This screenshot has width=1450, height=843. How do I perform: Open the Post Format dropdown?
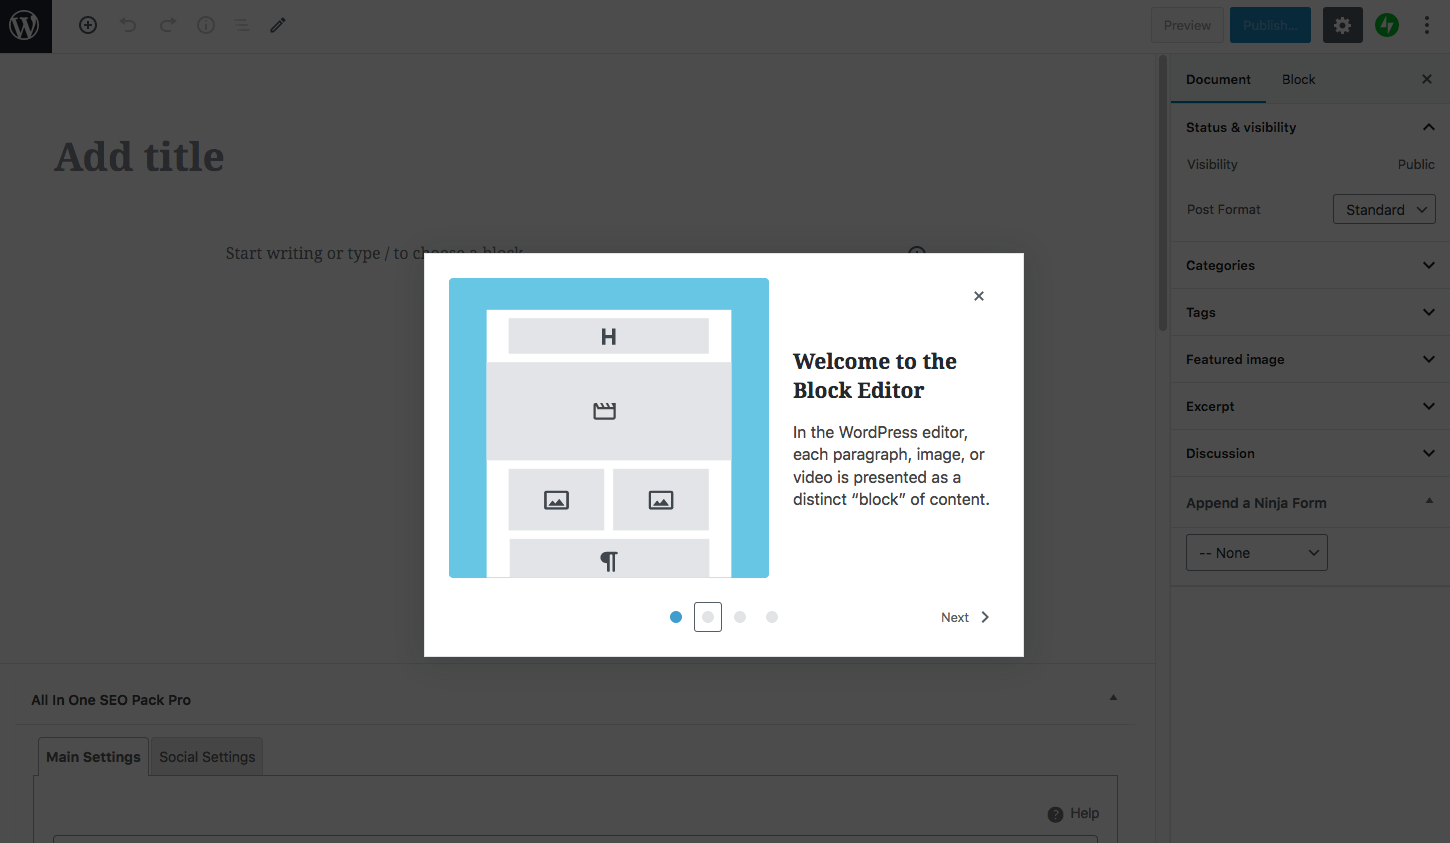pos(1384,209)
